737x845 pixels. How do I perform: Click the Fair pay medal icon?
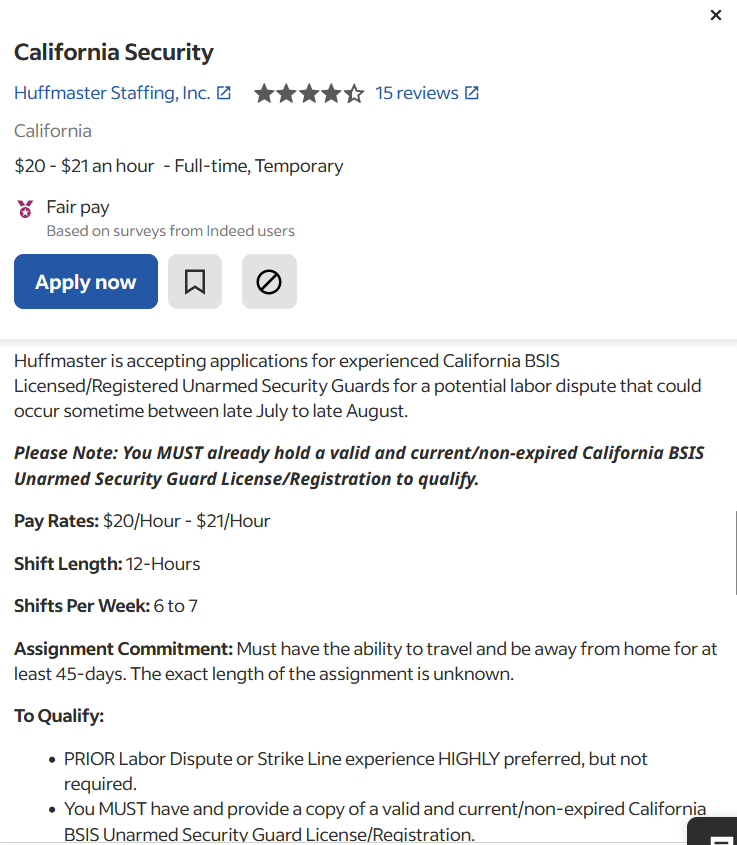point(25,209)
